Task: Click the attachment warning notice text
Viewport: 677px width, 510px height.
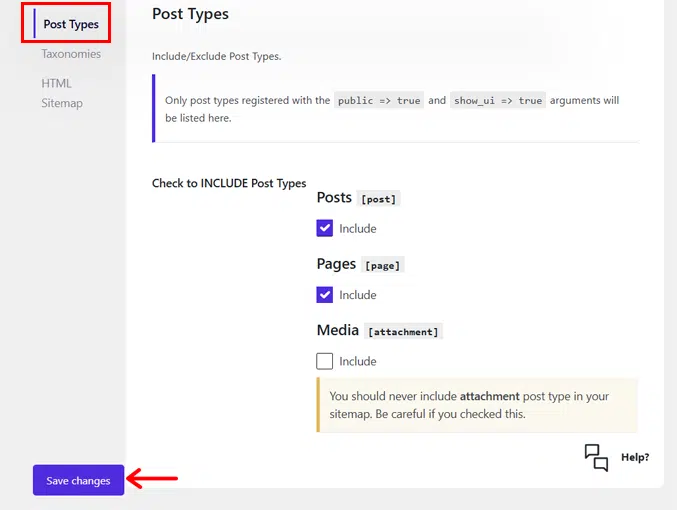Action: 469,405
